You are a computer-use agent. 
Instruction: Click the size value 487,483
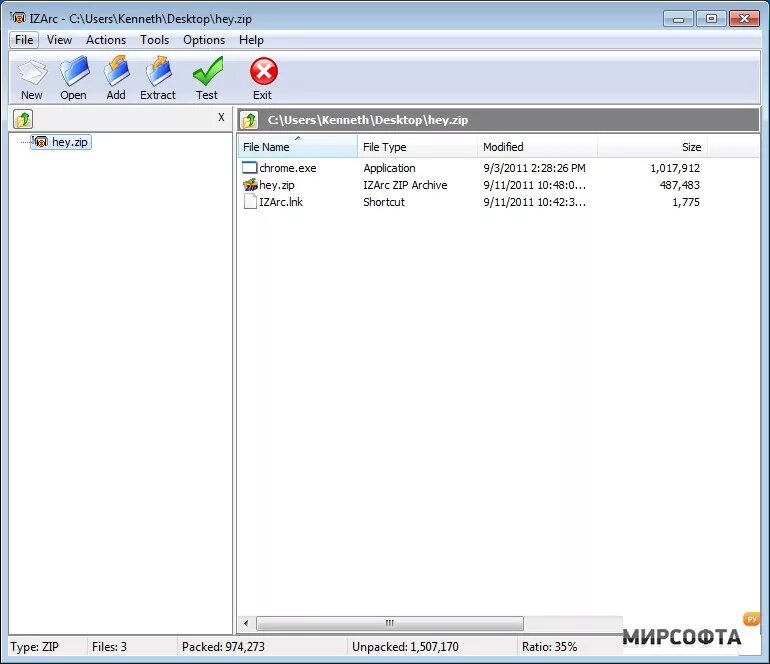click(680, 185)
